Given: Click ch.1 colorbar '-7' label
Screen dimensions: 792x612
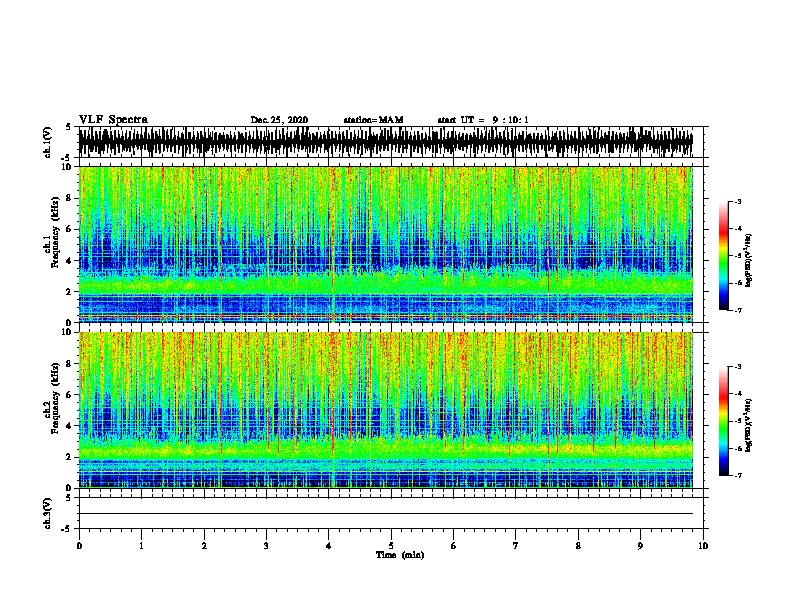Looking at the screenshot, I should coord(738,310).
